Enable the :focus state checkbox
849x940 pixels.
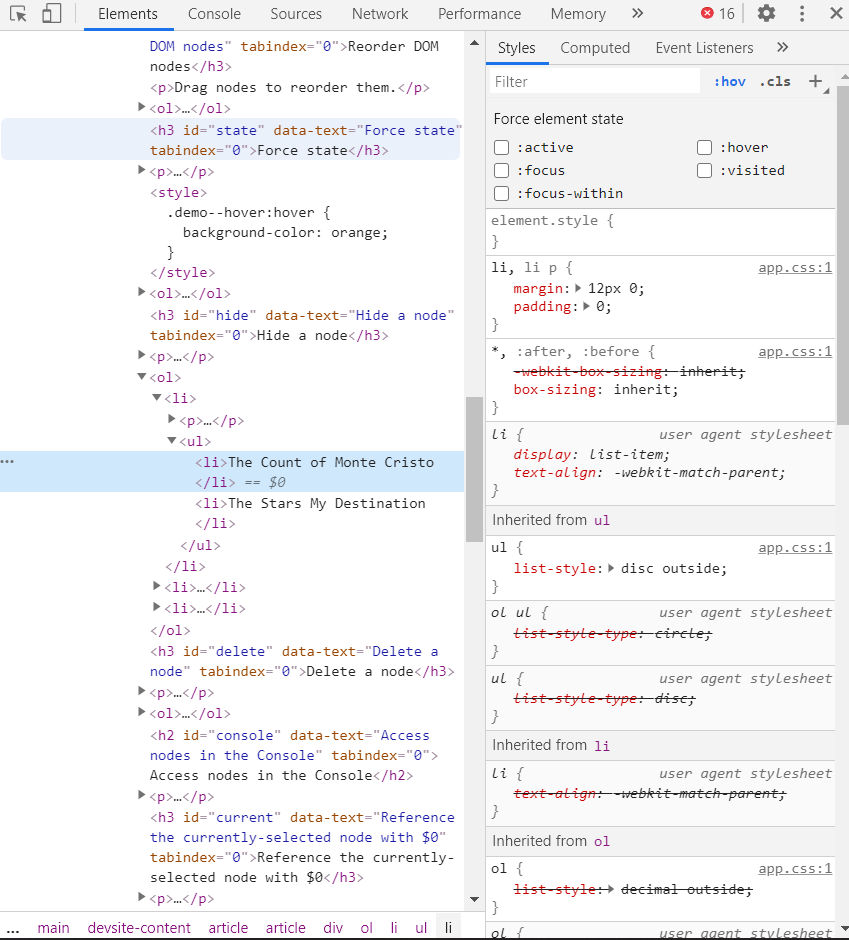point(501,170)
